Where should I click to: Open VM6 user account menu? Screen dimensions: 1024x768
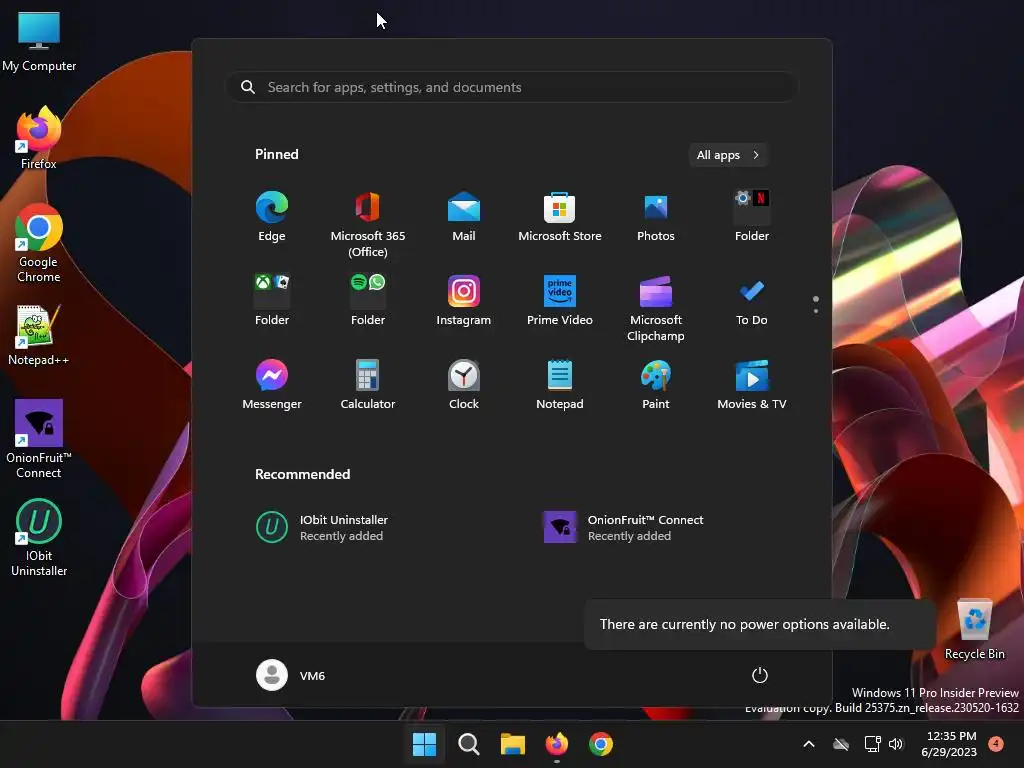pyautogui.click(x=291, y=675)
